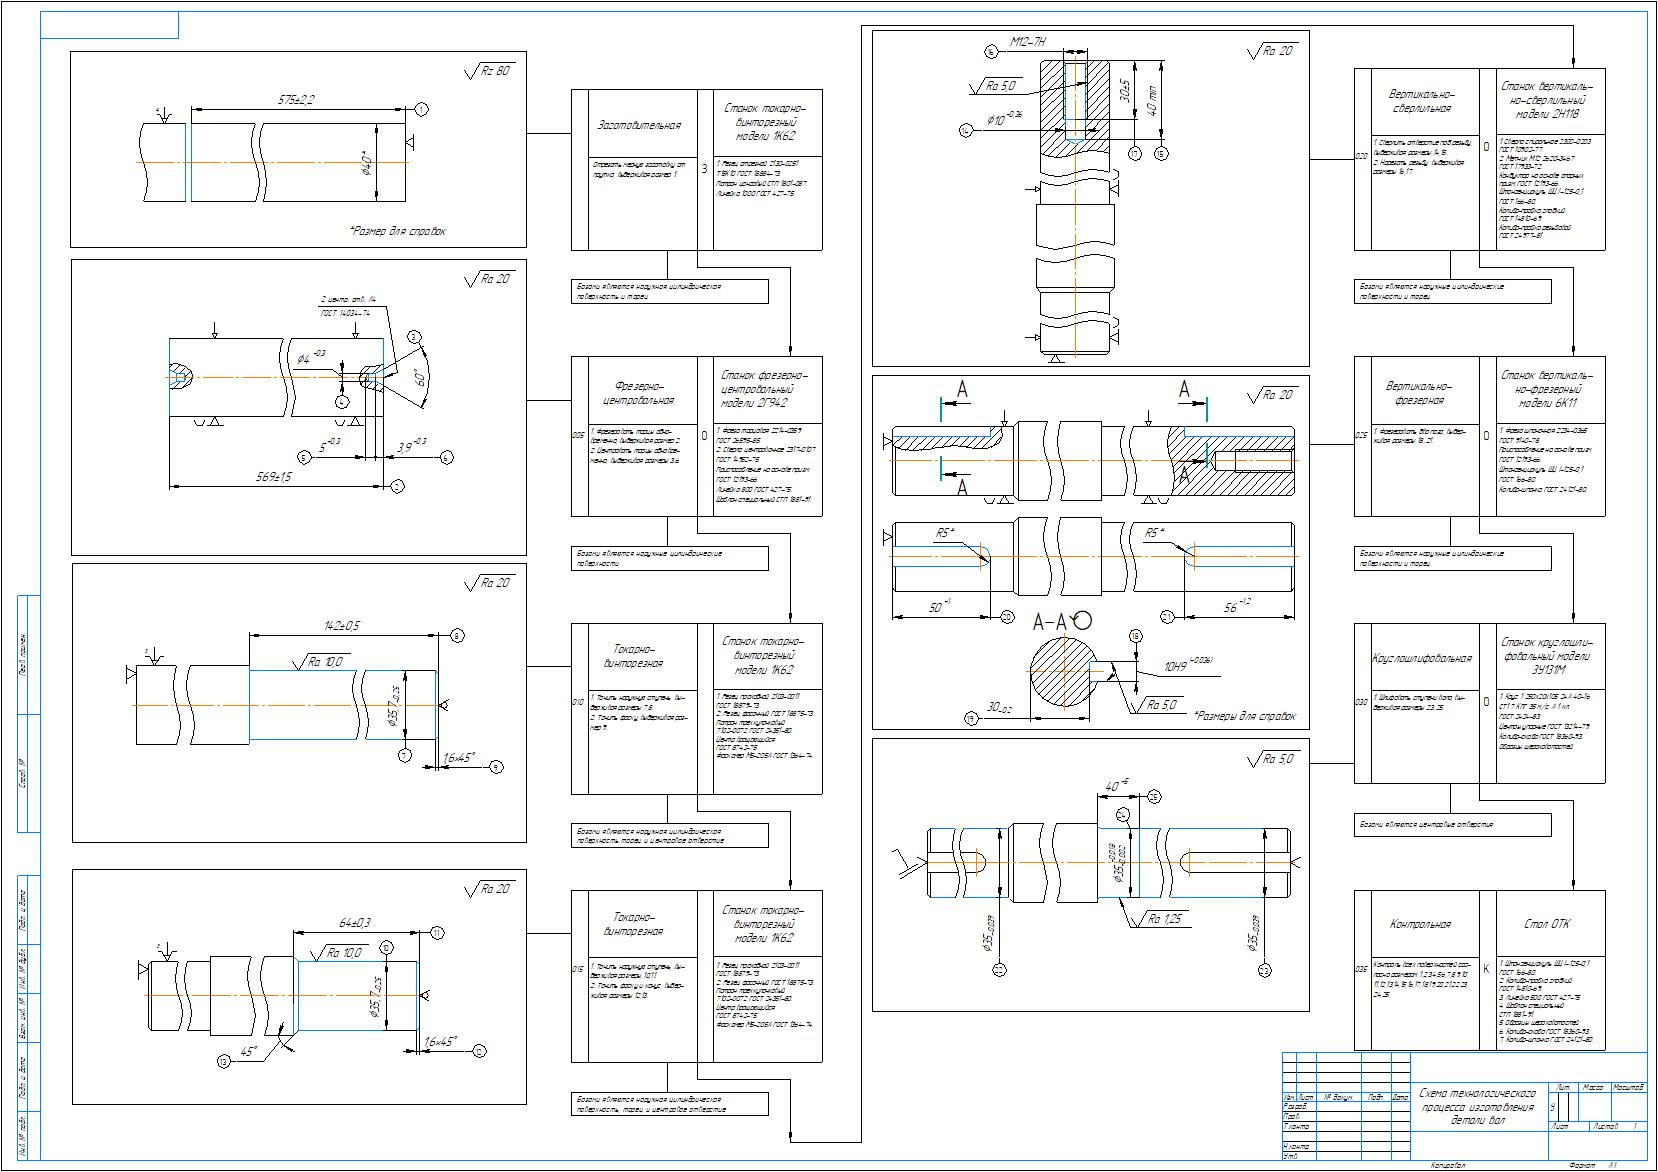
Task: Click the Заготовительная operation box
Action: point(638,126)
